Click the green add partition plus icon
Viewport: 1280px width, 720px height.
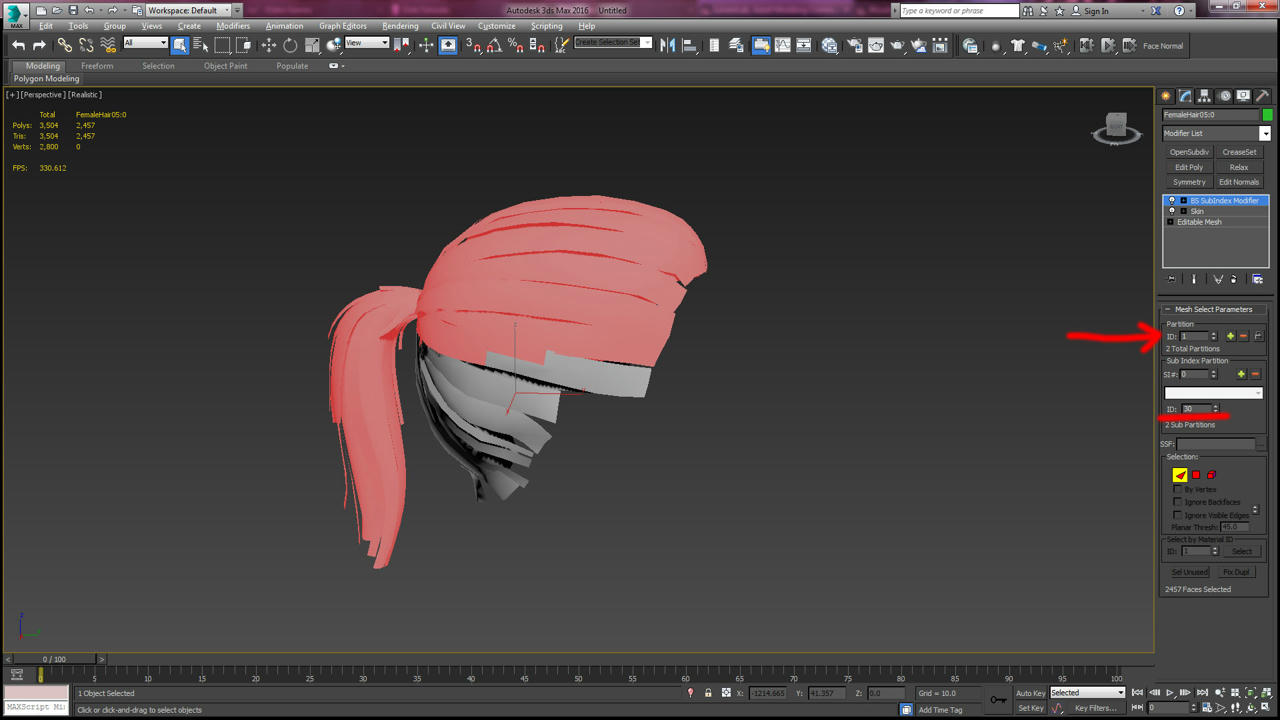[1230, 336]
